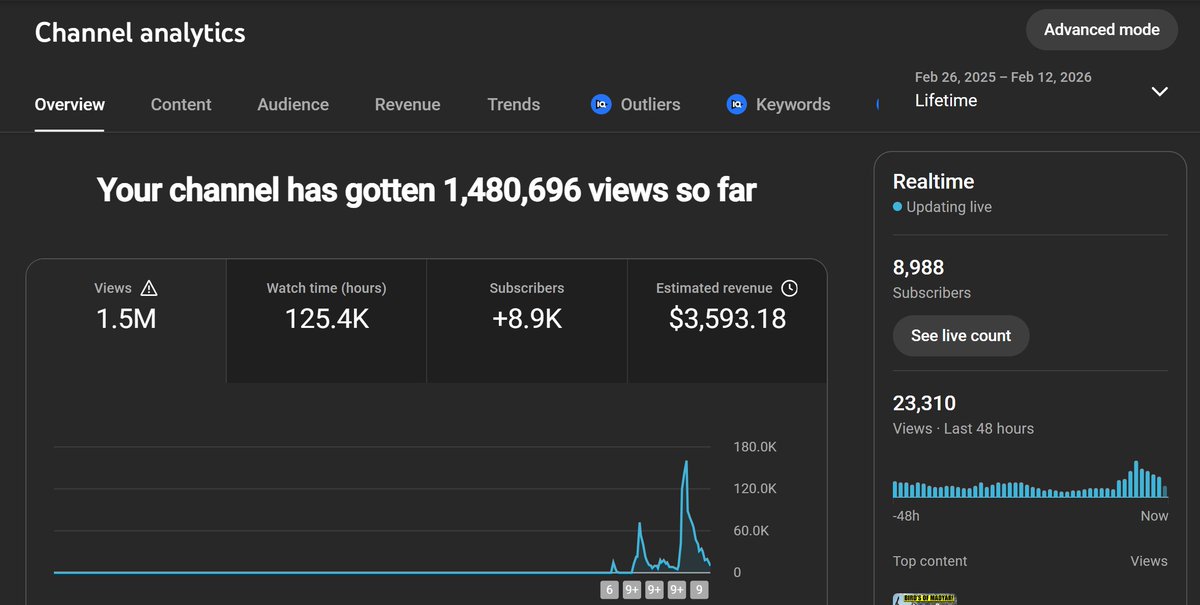Click the Updating live status text
1200x605 pixels.
point(949,207)
